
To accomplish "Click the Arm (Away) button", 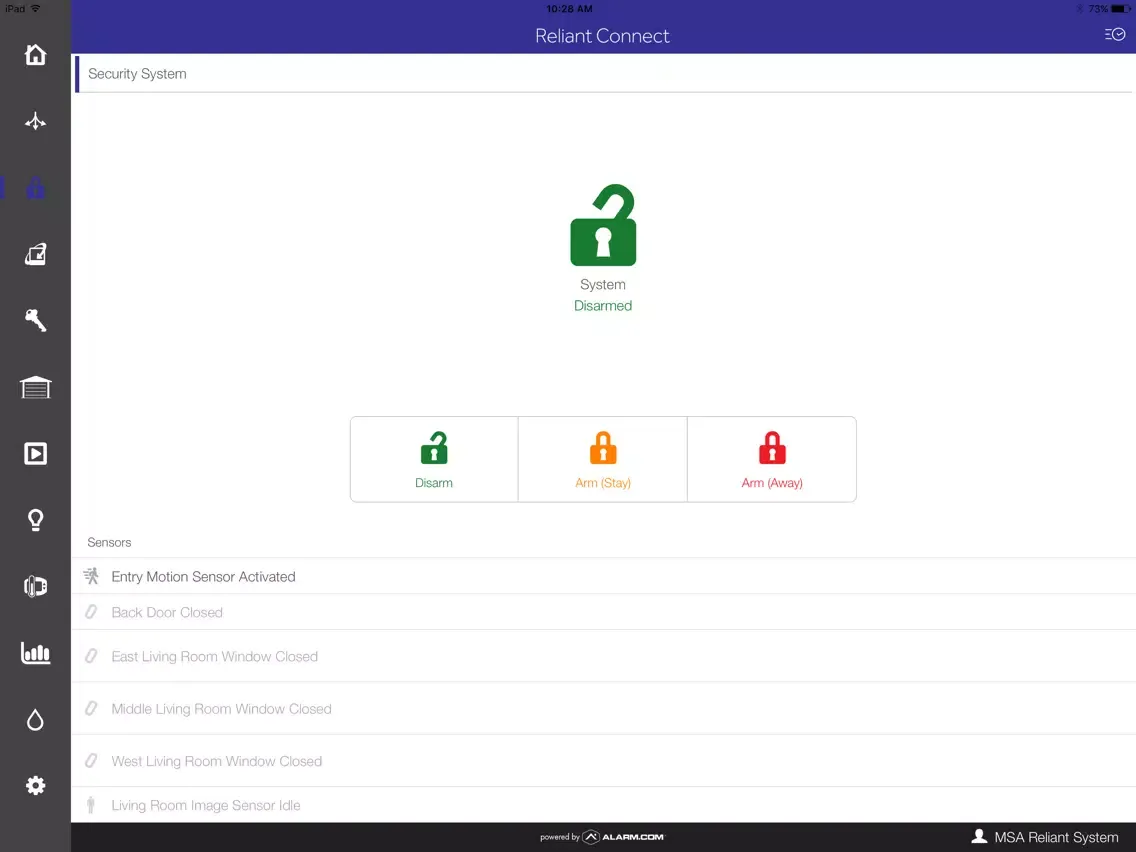I will pyautogui.click(x=772, y=459).
